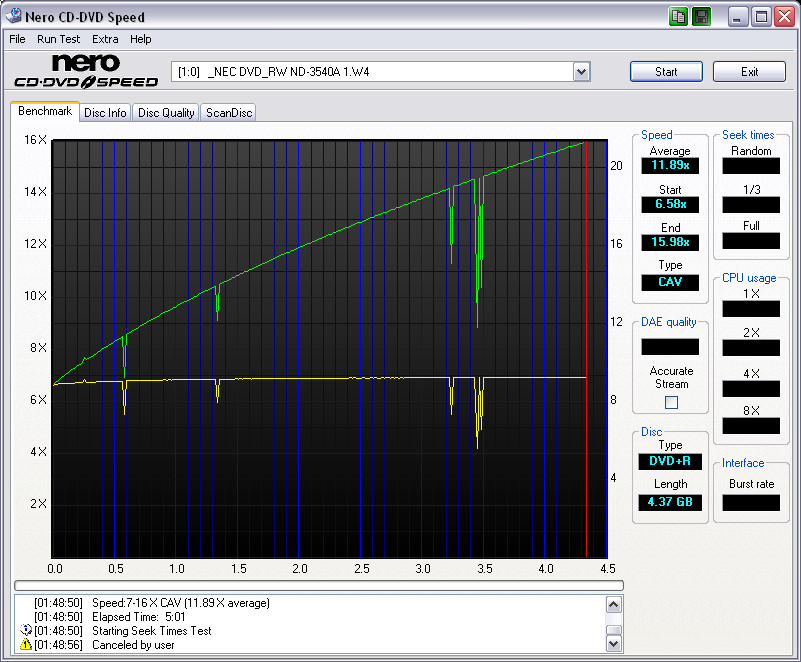Click the end speed value 15.98x

670,242
